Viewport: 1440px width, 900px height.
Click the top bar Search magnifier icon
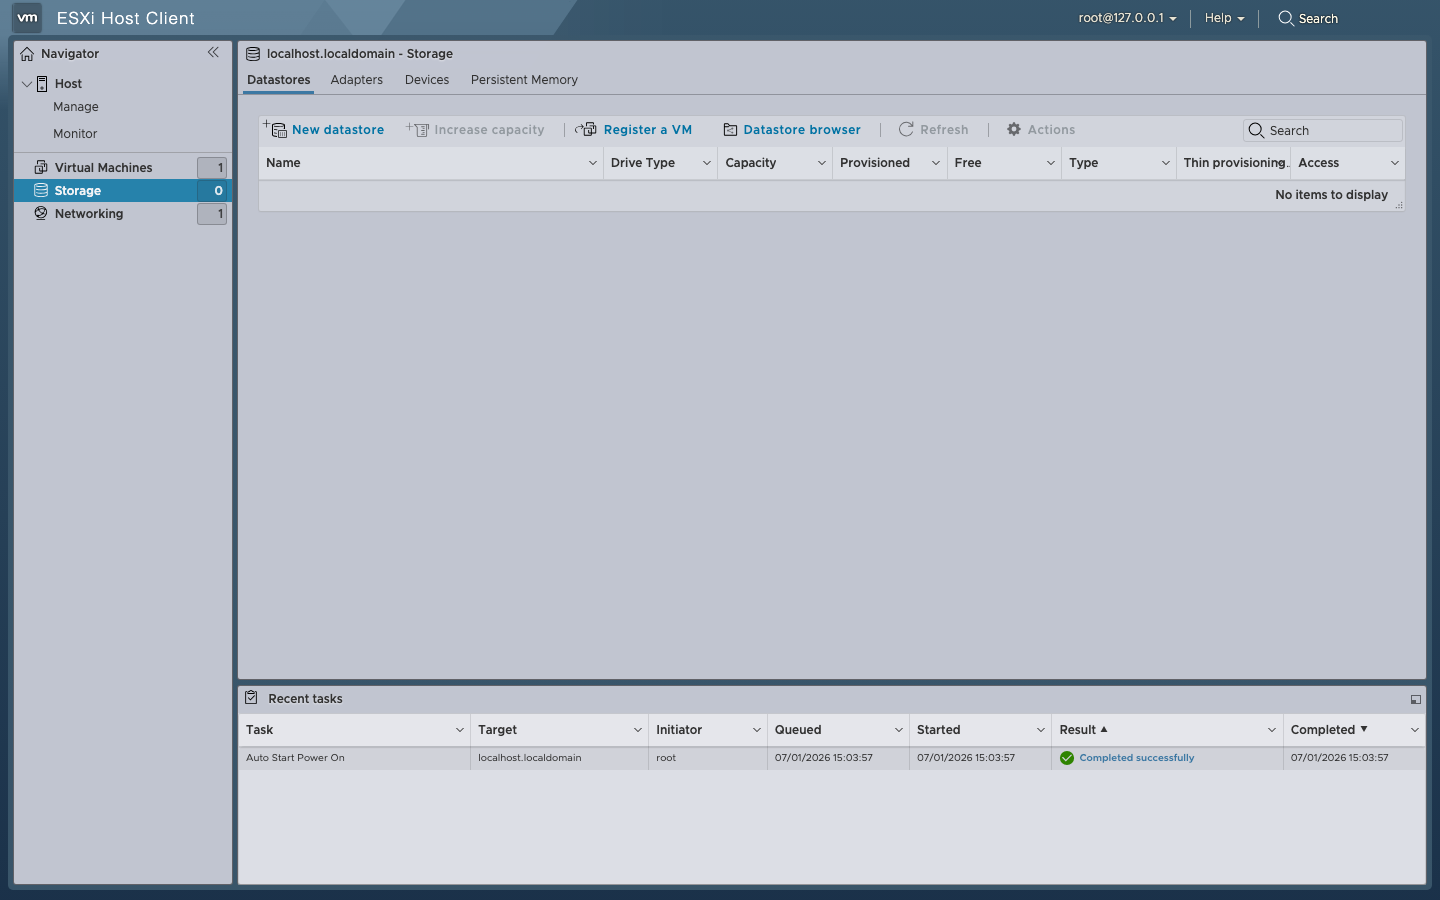pos(1286,18)
